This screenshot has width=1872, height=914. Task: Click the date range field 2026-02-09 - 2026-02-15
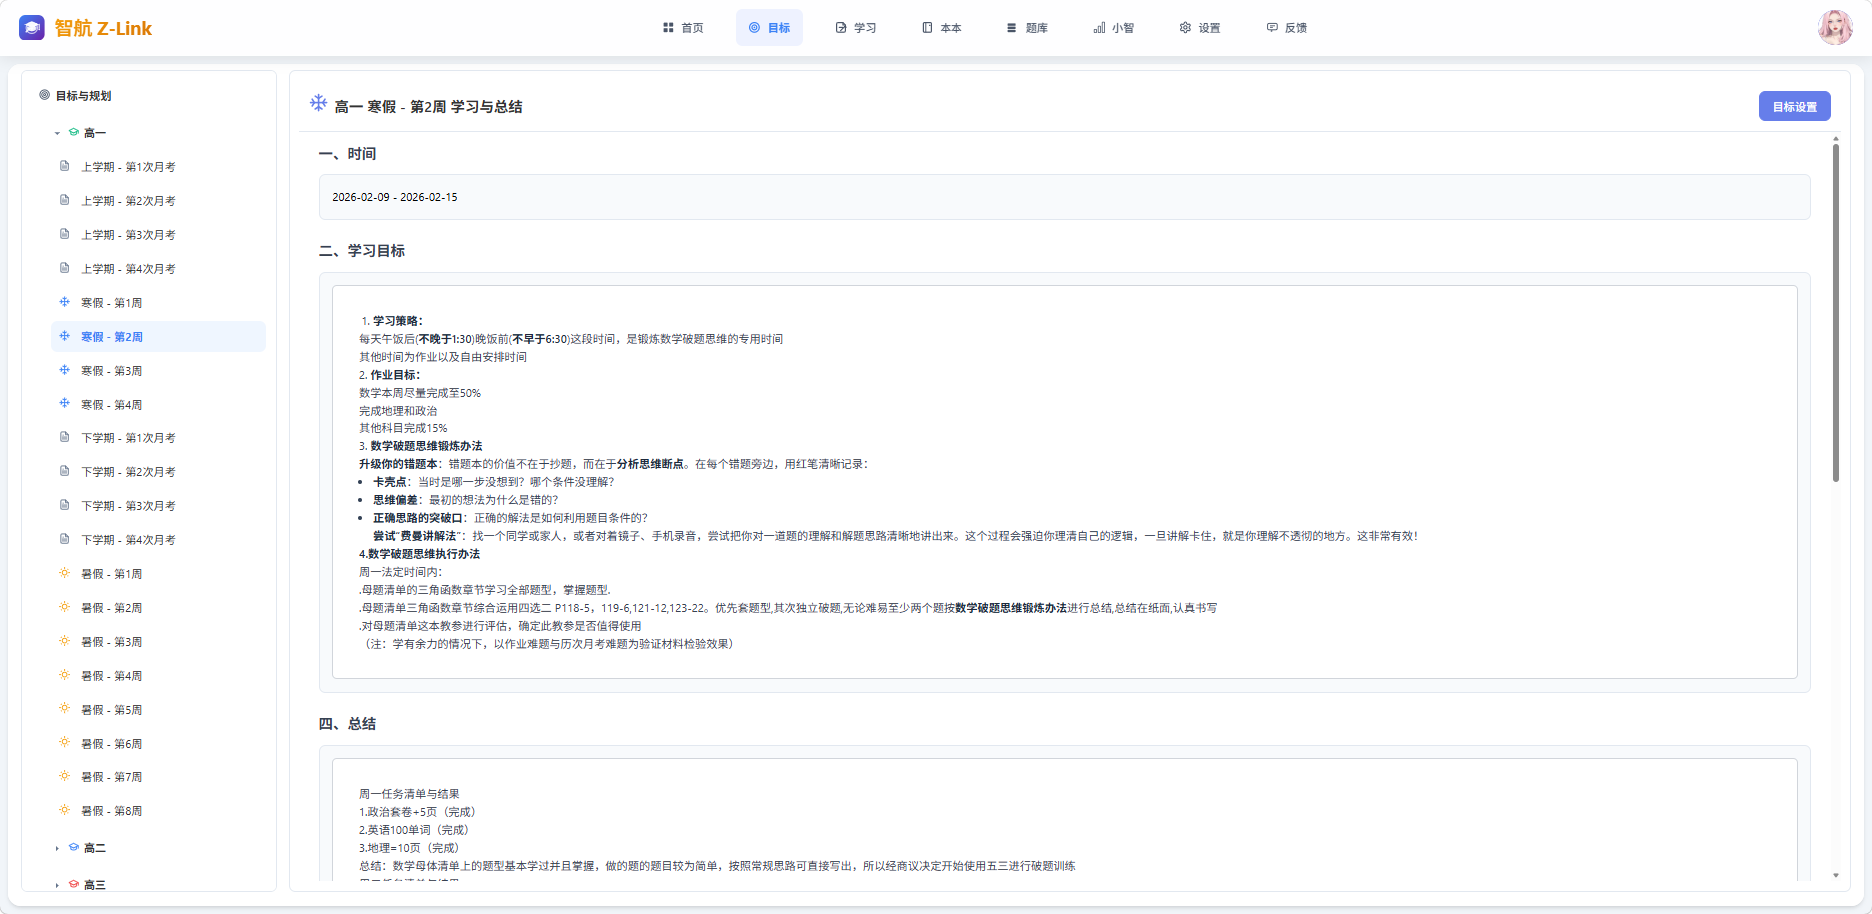[1064, 197]
